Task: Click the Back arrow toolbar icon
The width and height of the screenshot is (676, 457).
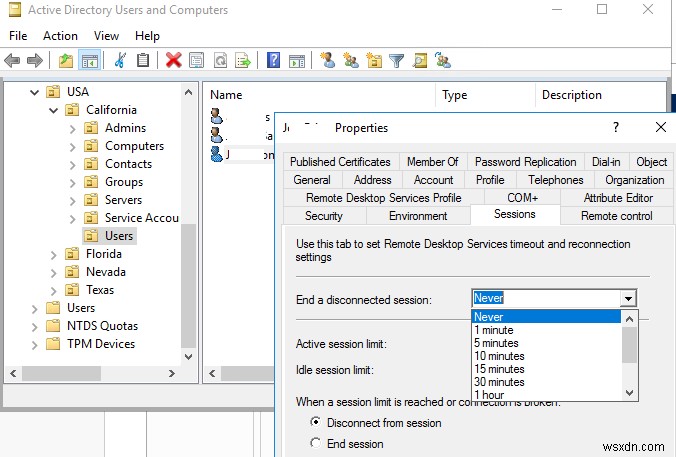Action: (12, 60)
